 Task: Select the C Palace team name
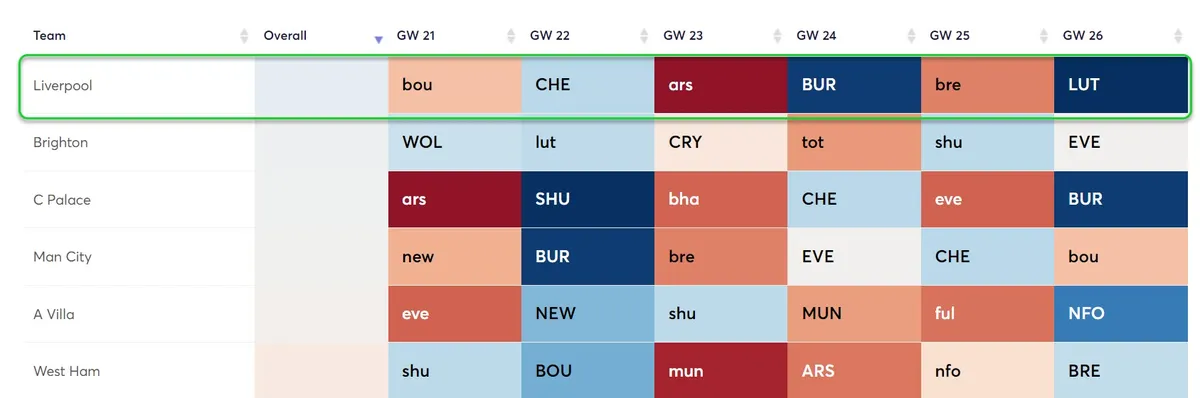(62, 200)
